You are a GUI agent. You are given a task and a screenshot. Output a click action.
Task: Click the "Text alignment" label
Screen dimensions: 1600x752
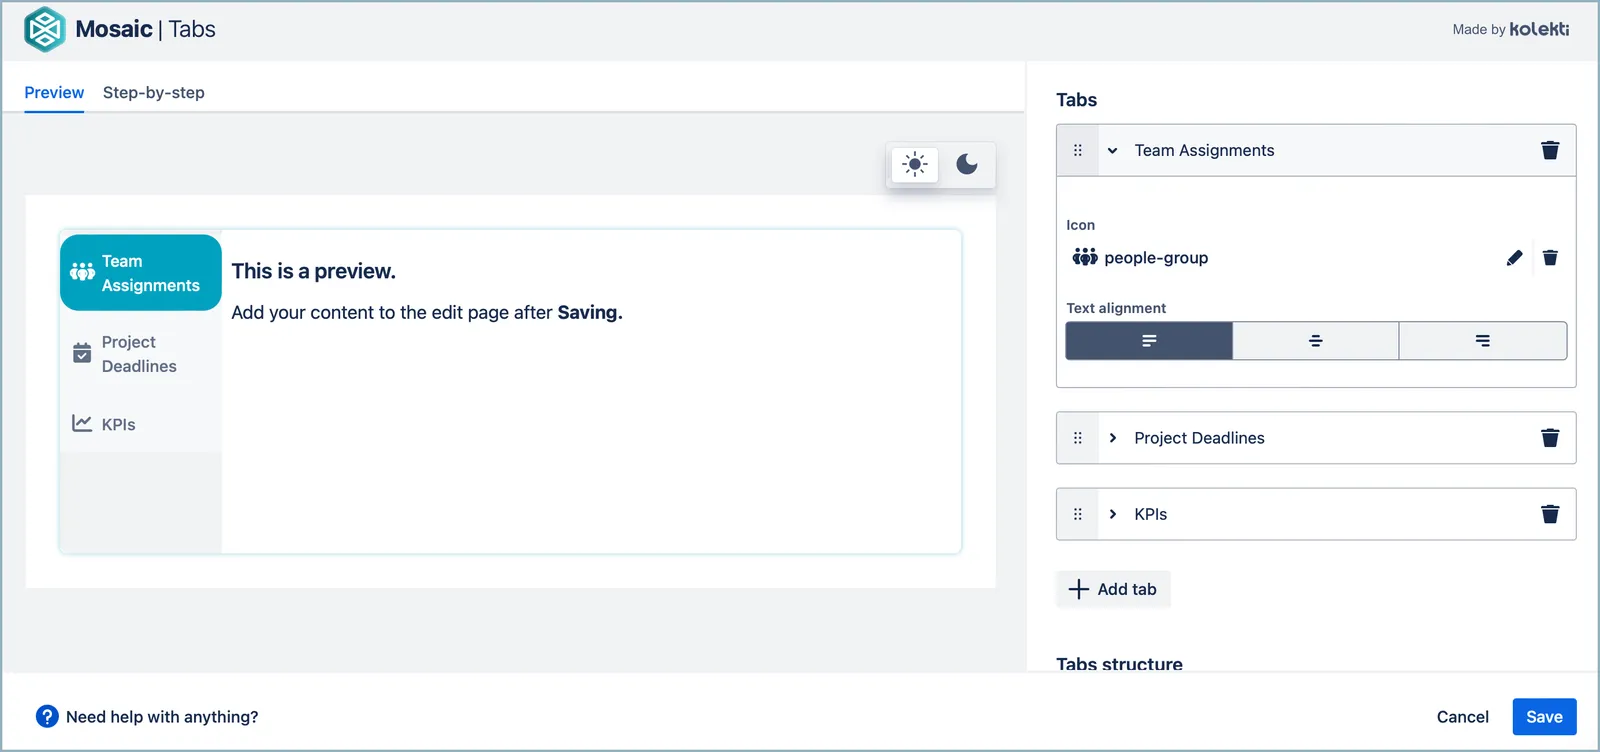coord(1116,308)
